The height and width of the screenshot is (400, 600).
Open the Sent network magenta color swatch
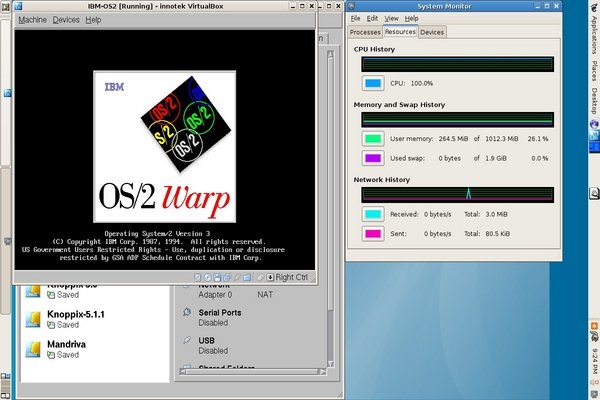(373, 233)
